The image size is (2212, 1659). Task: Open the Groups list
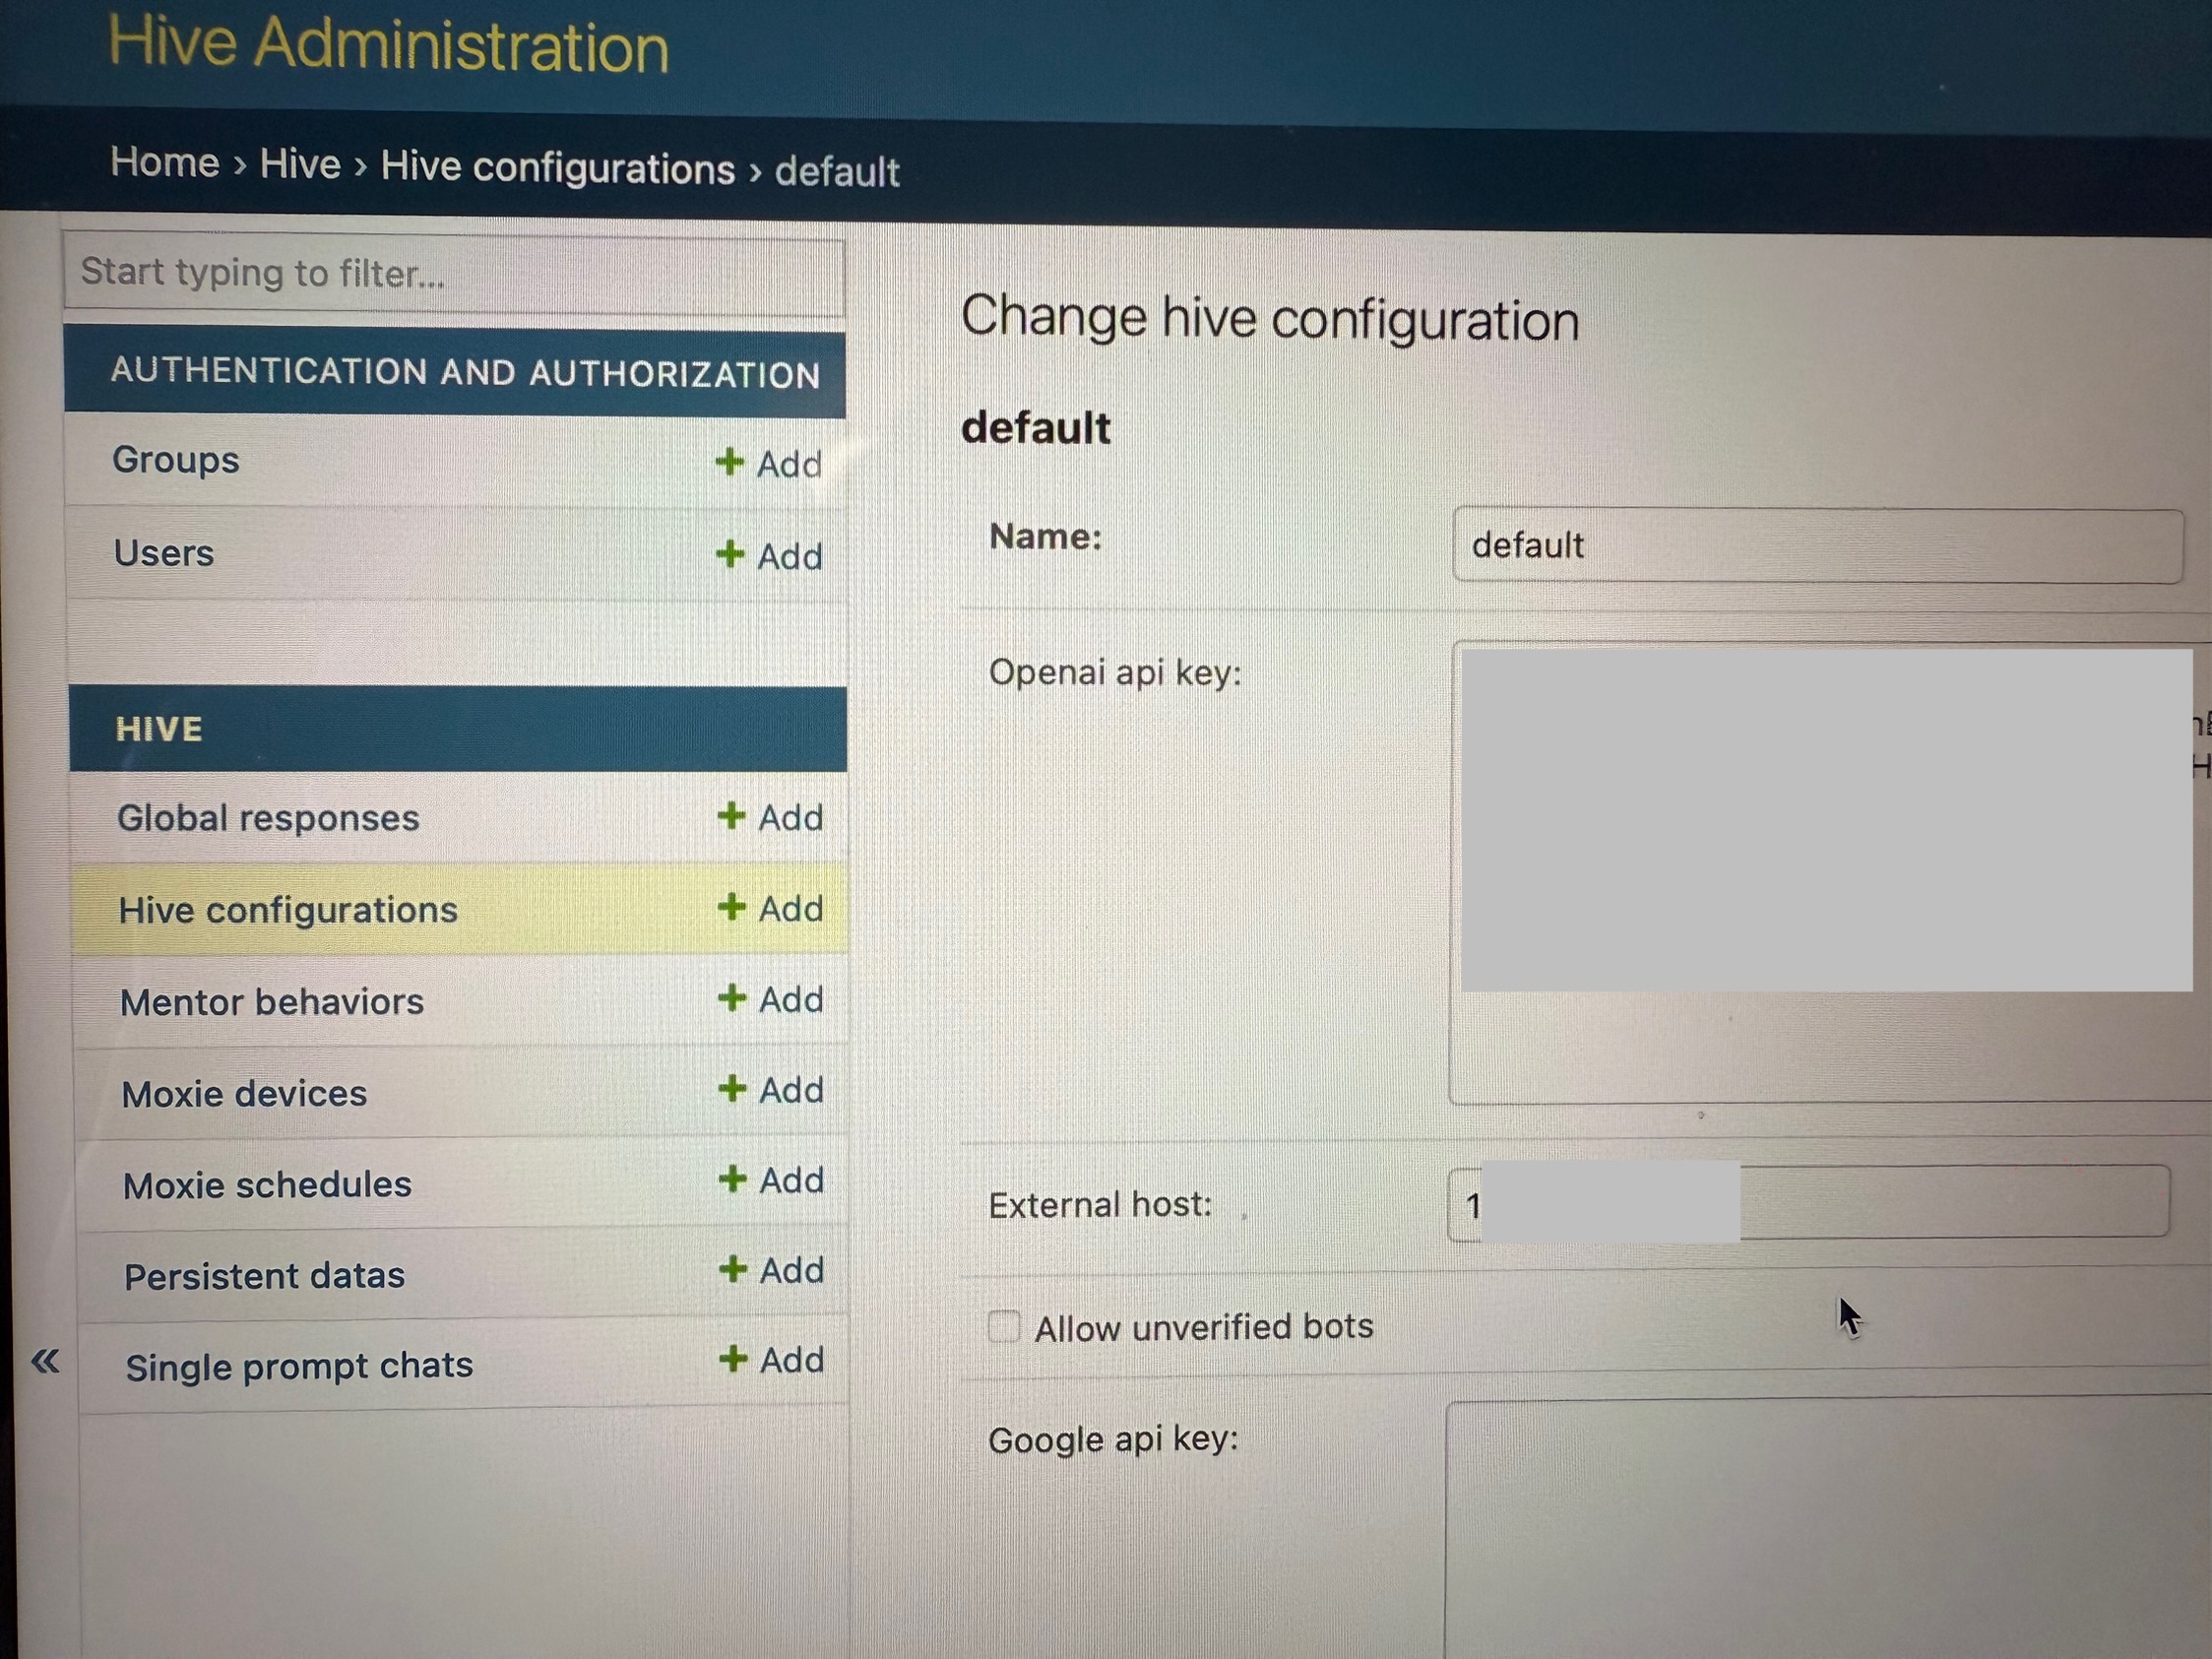(176, 460)
